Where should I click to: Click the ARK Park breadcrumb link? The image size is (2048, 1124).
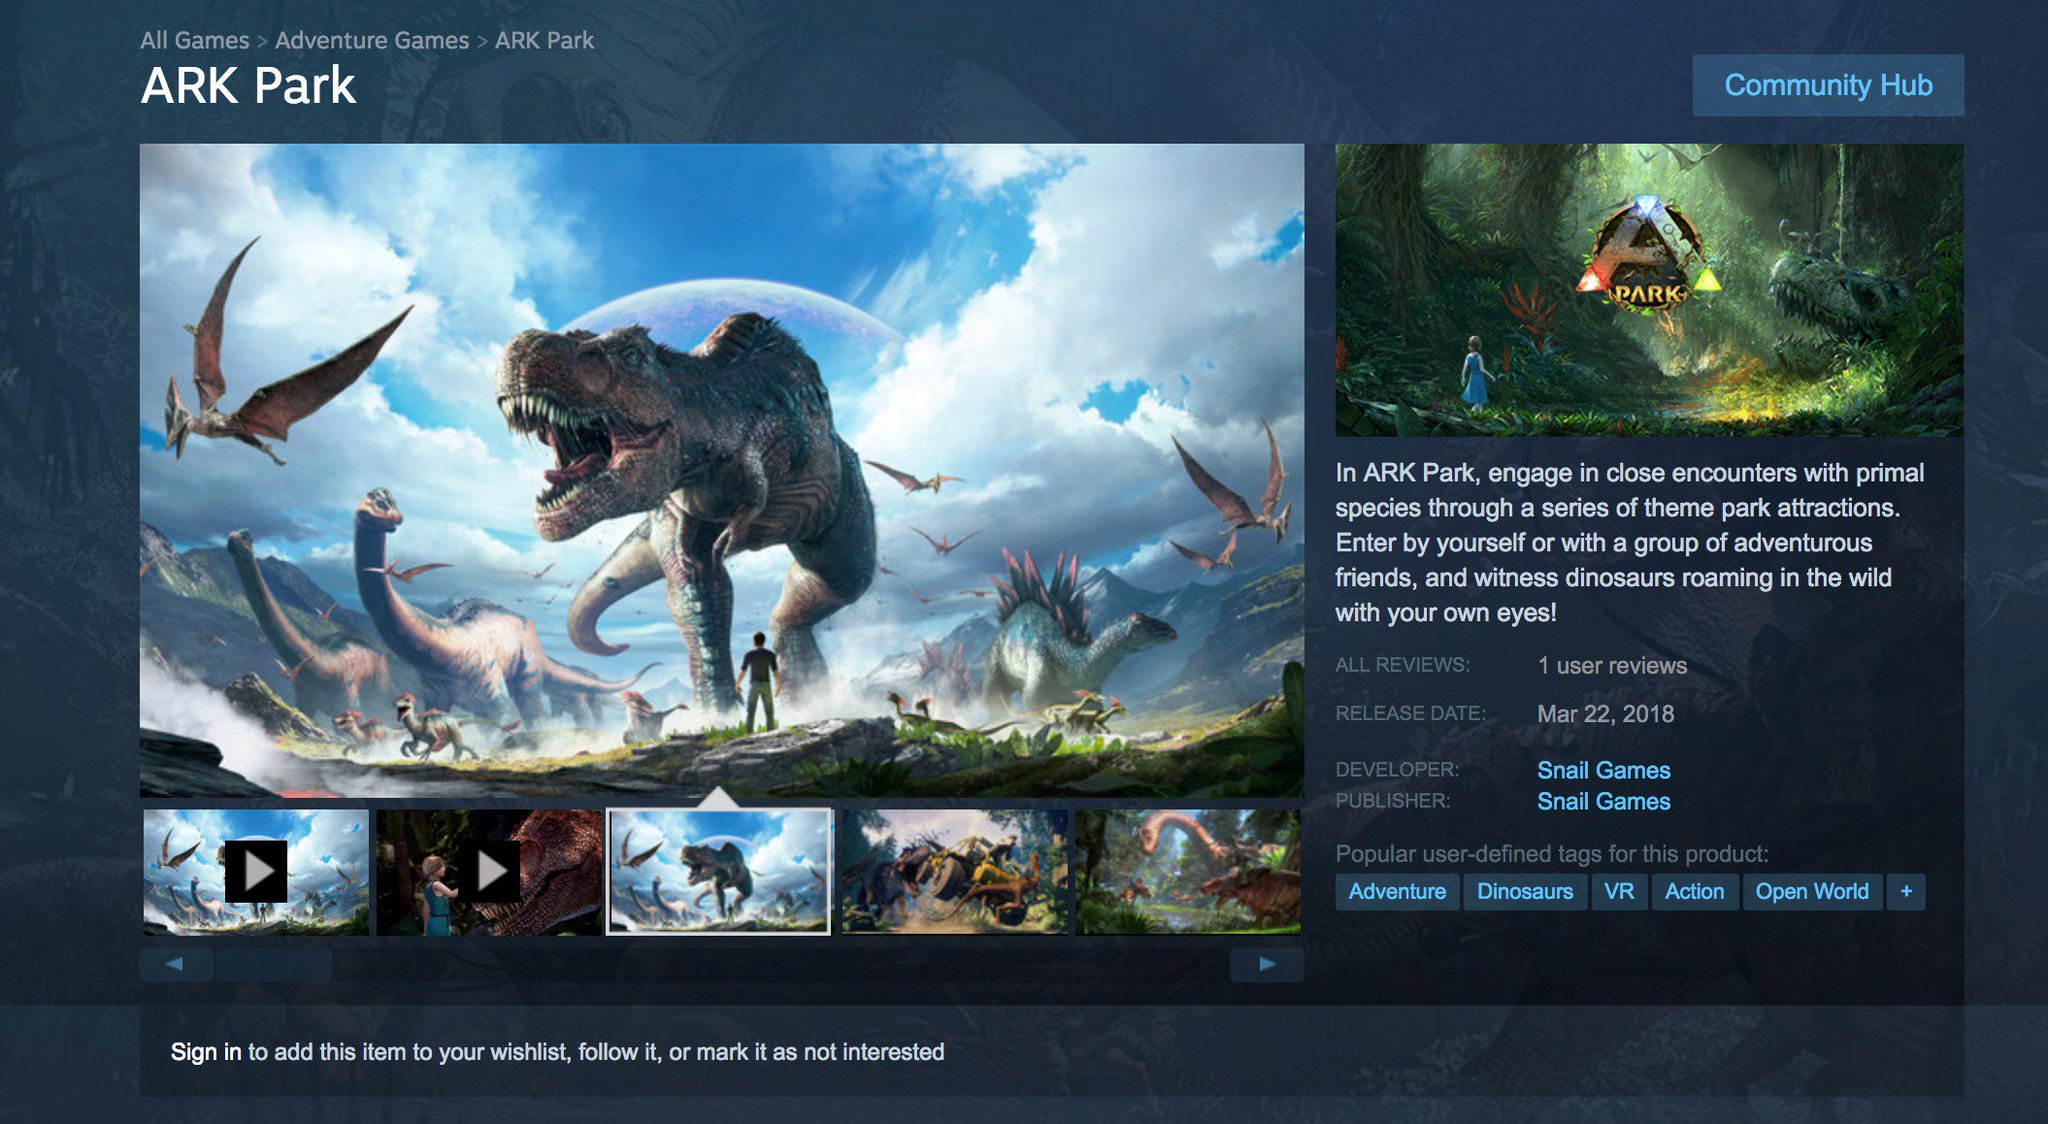(x=544, y=40)
